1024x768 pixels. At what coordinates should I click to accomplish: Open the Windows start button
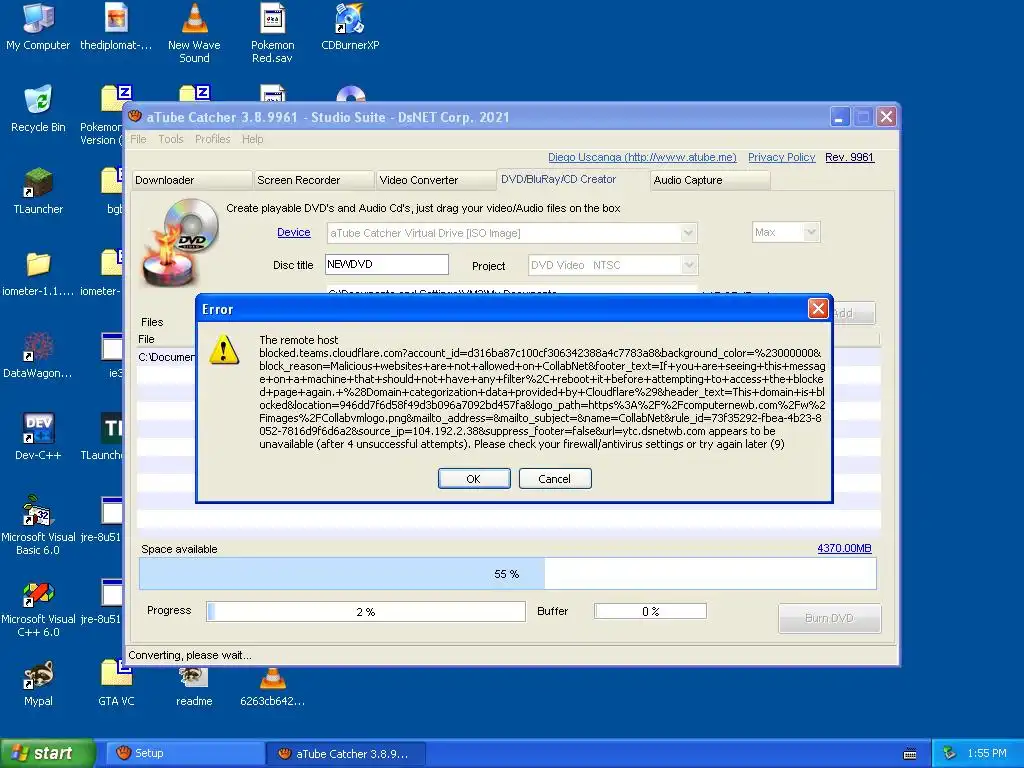pyautogui.click(x=47, y=753)
